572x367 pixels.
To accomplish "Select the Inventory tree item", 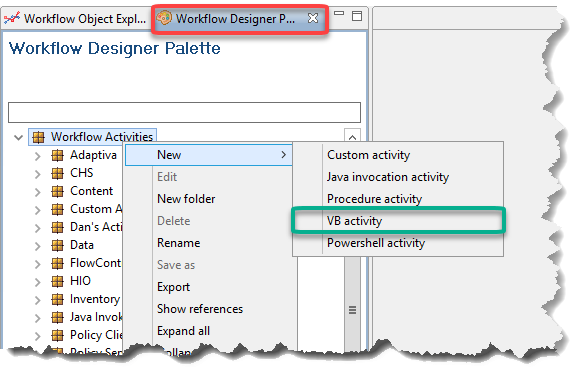I will (95, 299).
